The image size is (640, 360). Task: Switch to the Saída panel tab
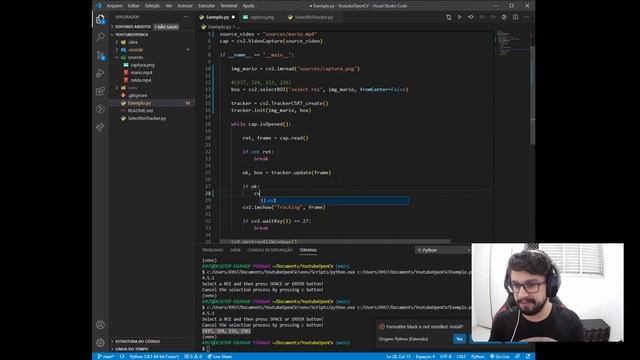pos(235,250)
